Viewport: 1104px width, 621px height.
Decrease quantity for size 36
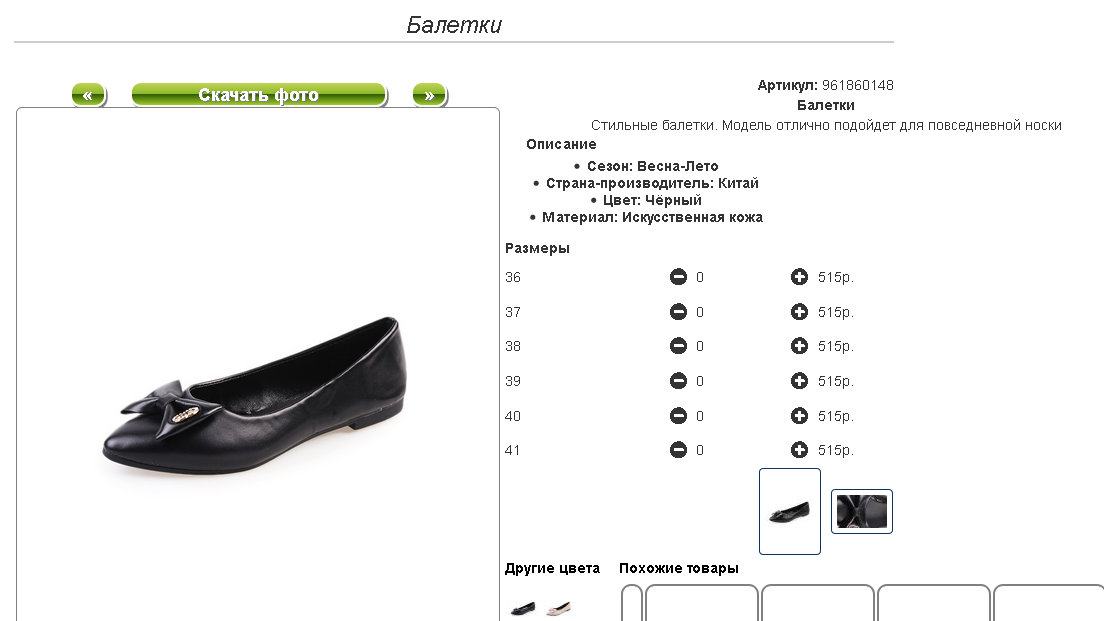[678, 277]
